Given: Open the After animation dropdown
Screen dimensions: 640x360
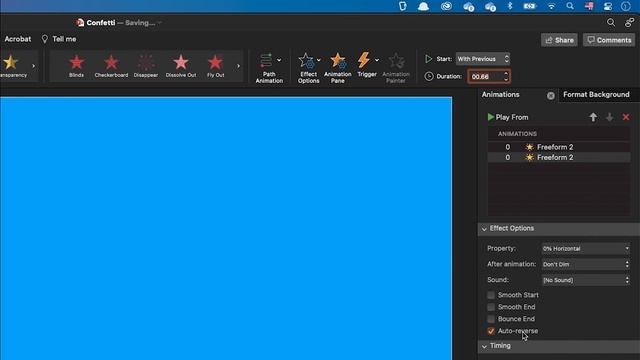Looking at the screenshot, I should [585, 264].
